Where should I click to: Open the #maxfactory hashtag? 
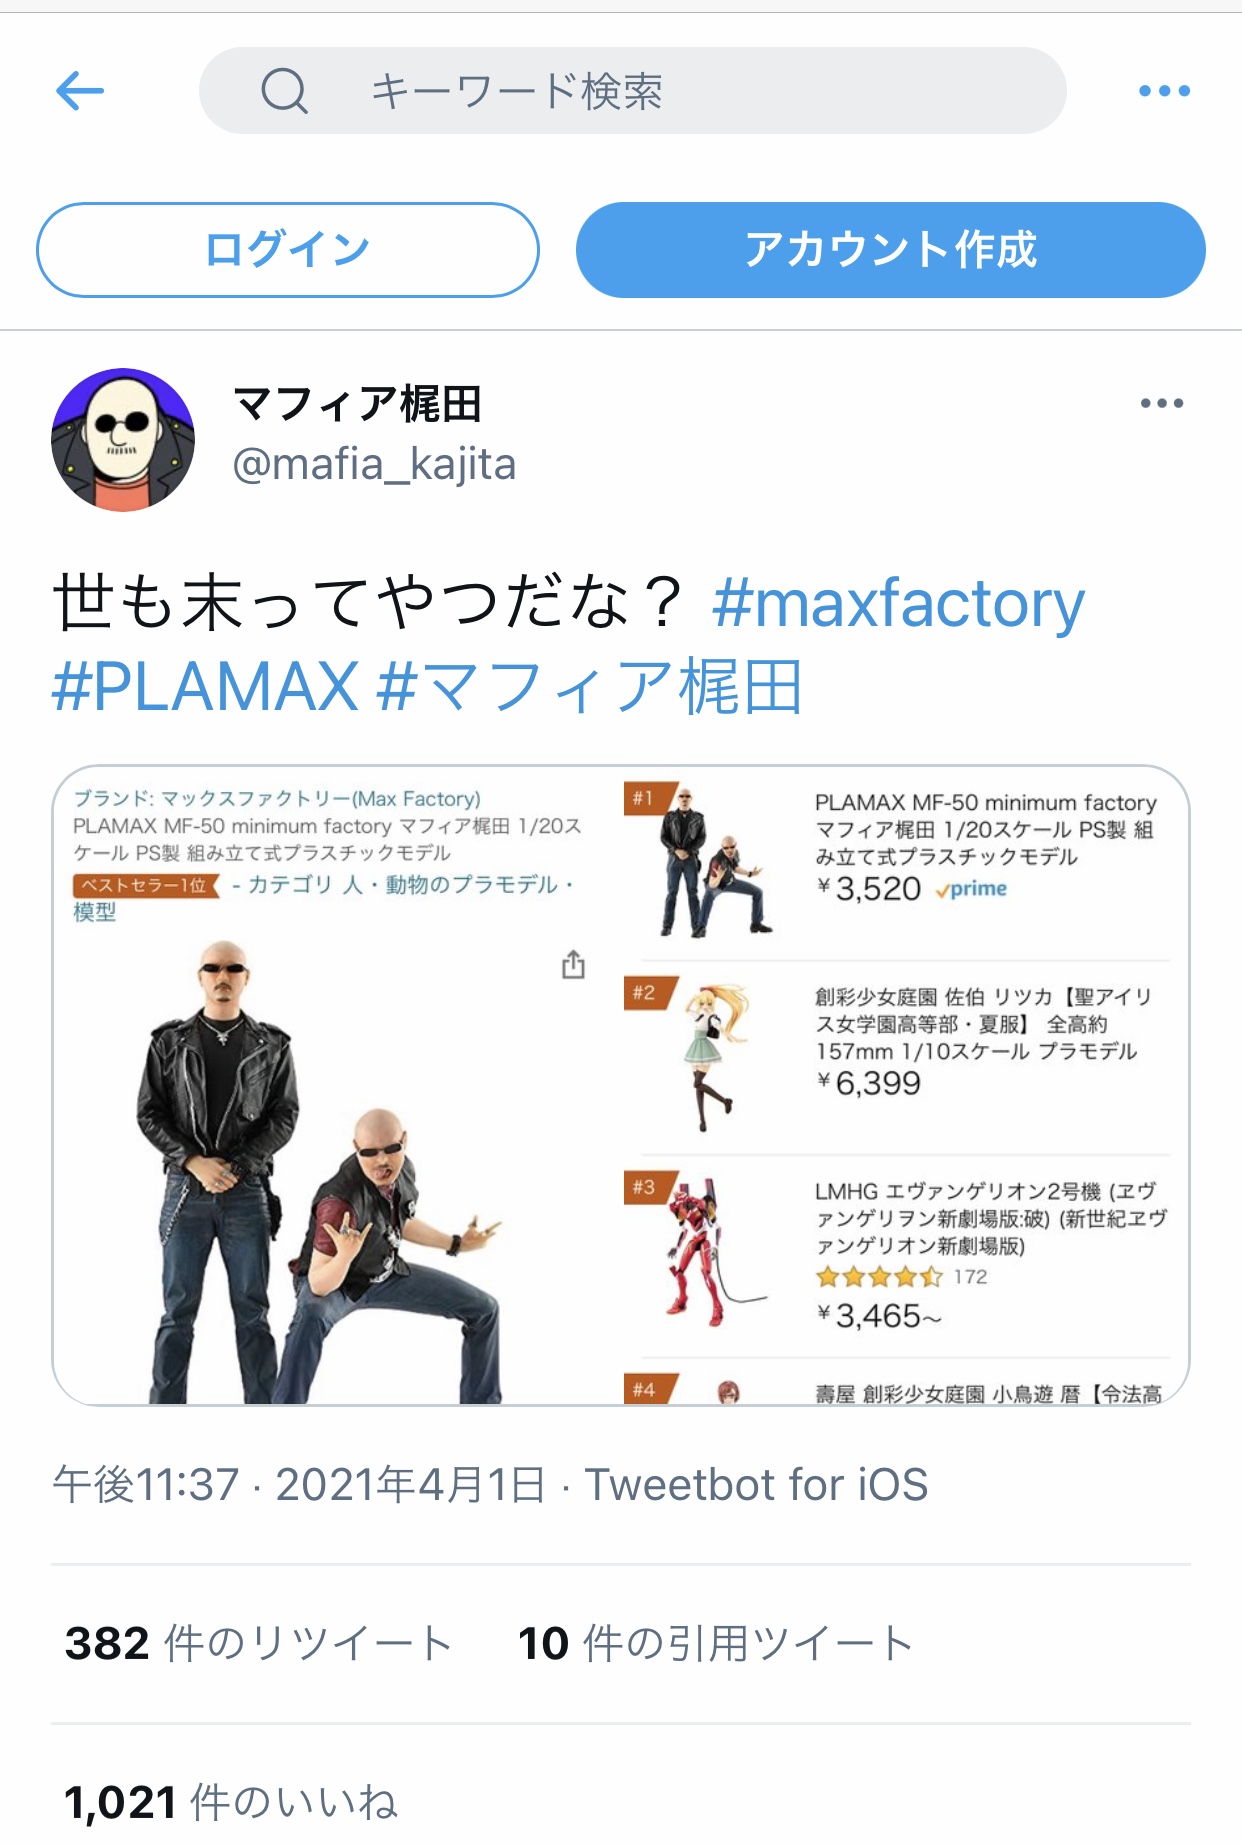coord(898,603)
